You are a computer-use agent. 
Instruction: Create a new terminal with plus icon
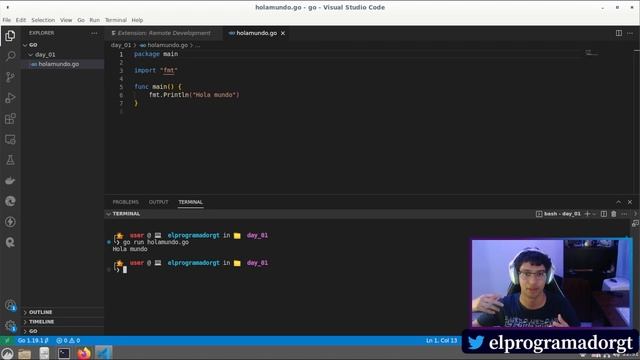(x=587, y=213)
